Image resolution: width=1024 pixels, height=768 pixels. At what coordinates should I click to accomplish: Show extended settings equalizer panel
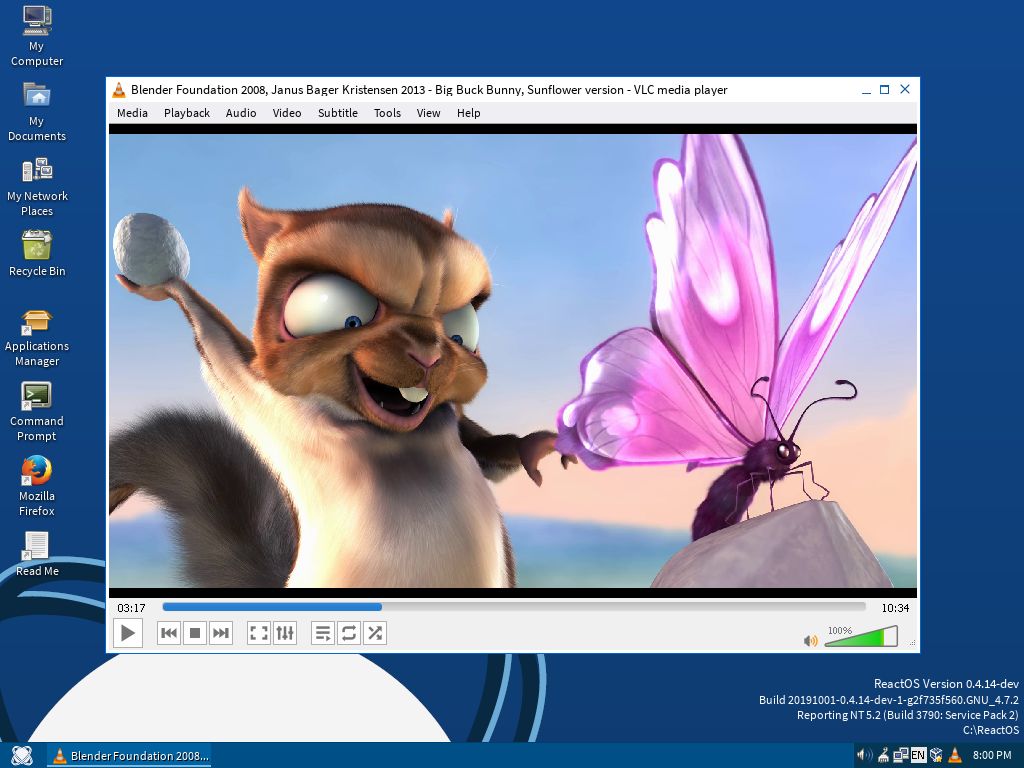(x=285, y=633)
